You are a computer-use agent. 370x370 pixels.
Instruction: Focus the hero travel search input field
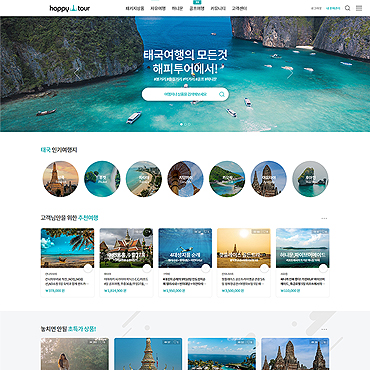pos(185,94)
